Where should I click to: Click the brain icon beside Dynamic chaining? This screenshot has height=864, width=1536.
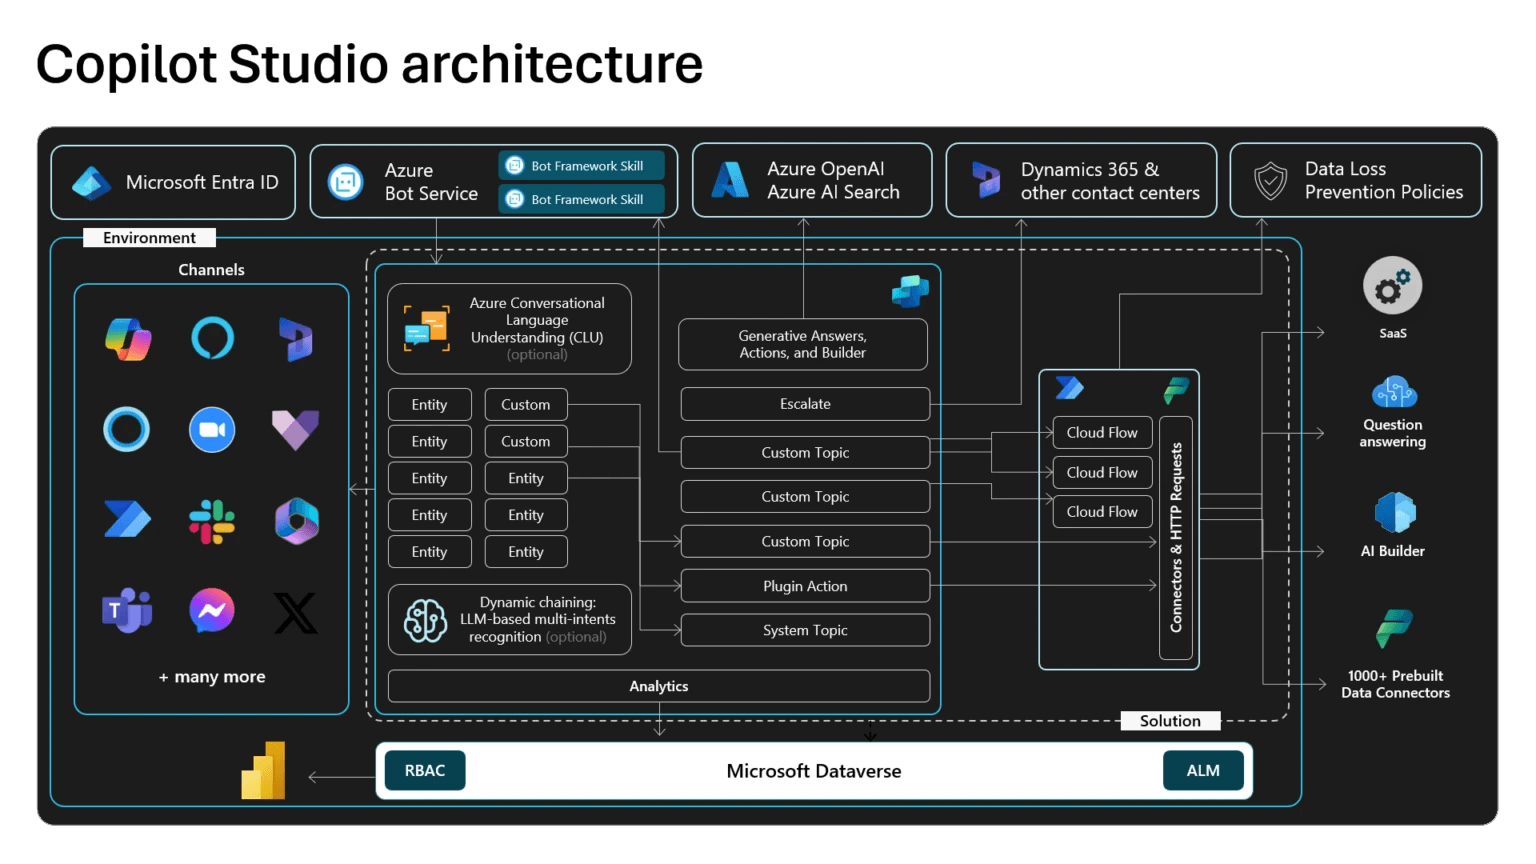[425, 620]
